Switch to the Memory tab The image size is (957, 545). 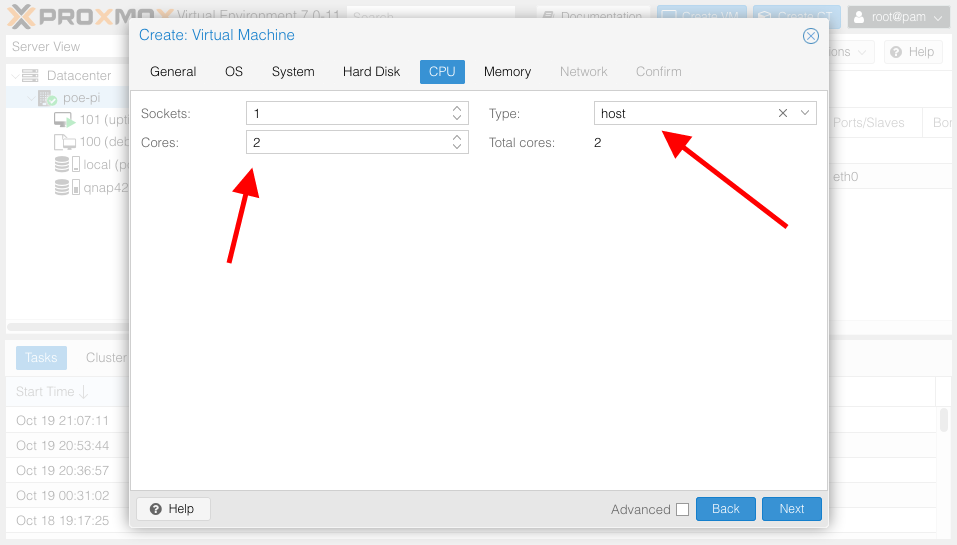click(507, 72)
